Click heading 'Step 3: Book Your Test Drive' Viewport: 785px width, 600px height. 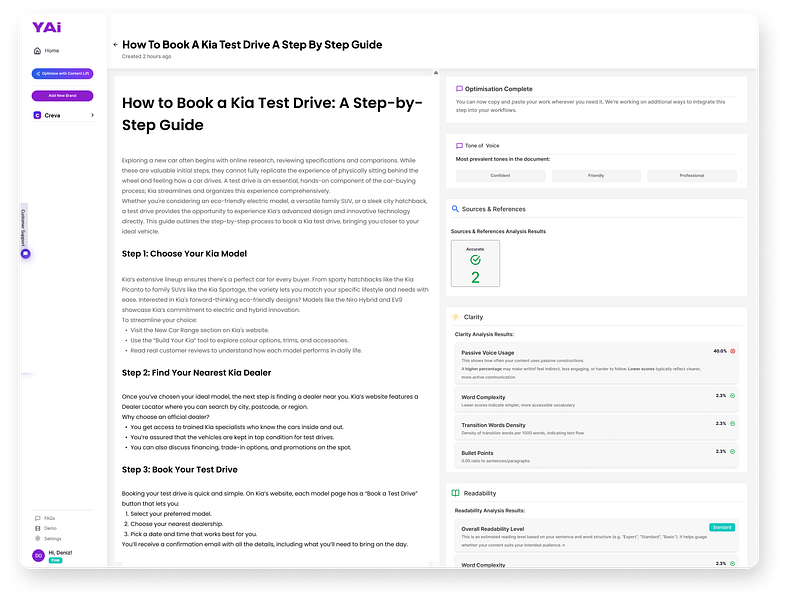[x=180, y=470]
